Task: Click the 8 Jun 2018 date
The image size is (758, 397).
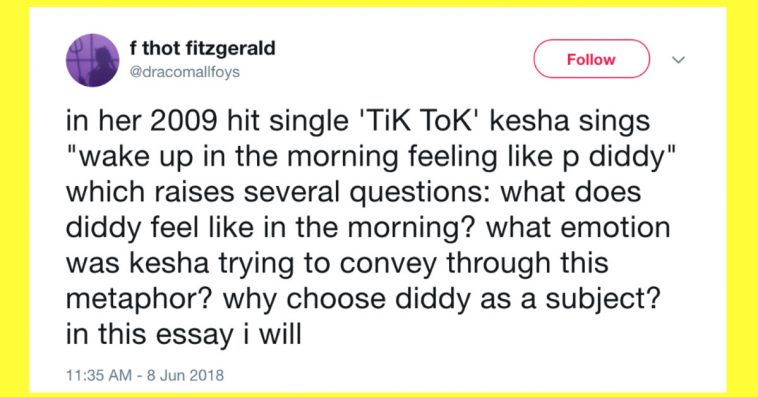Action: (x=185, y=375)
